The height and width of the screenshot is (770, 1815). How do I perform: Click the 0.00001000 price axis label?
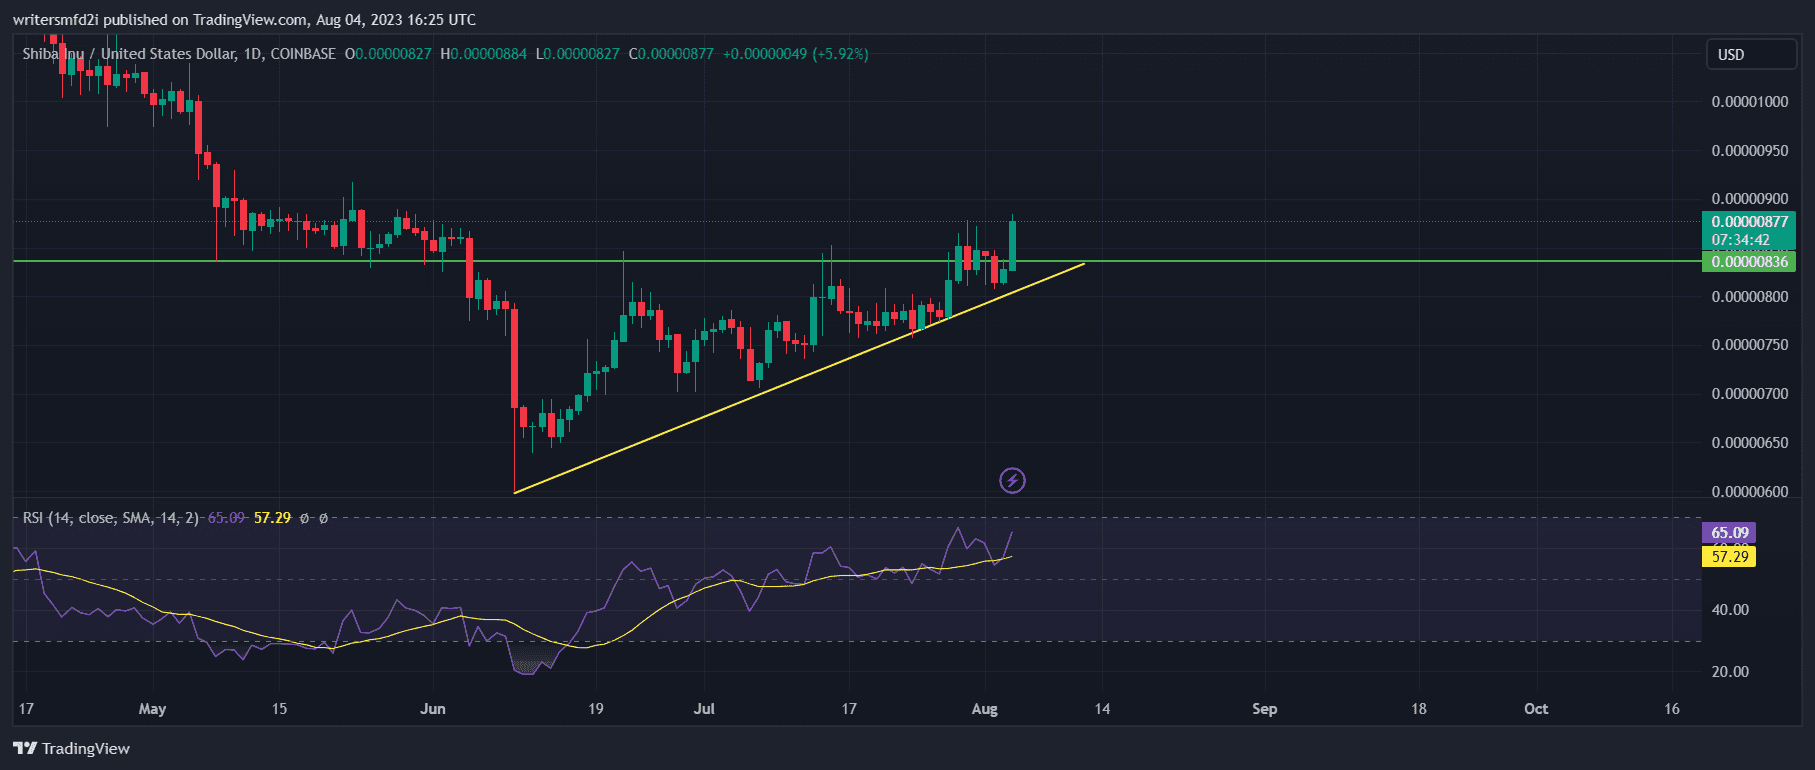[1750, 102]
